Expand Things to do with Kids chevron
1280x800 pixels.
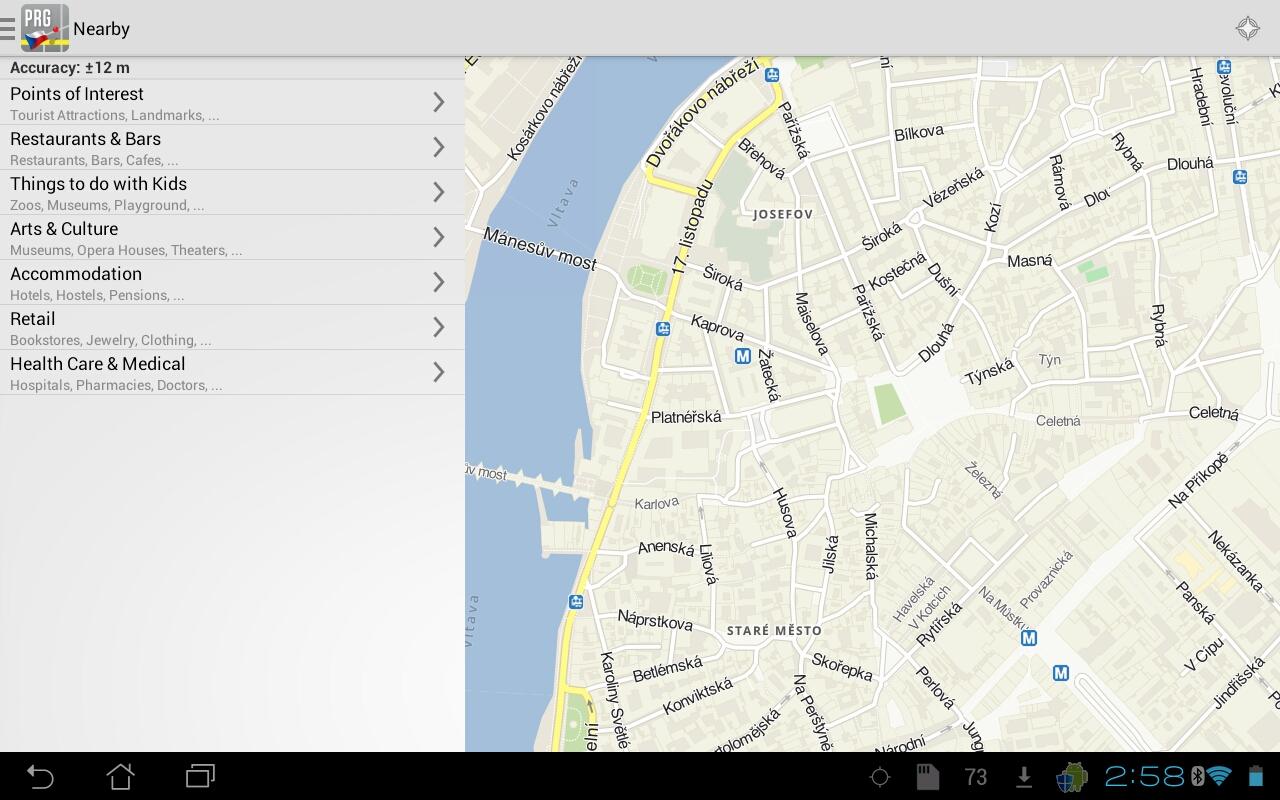click(x=438, y=192)
